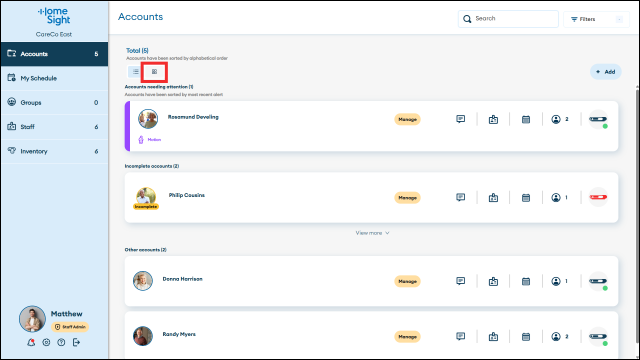This screenshot has height=360, width=640.
Task: Open calendar for Rosamund Develing
Action: point(526,119)
